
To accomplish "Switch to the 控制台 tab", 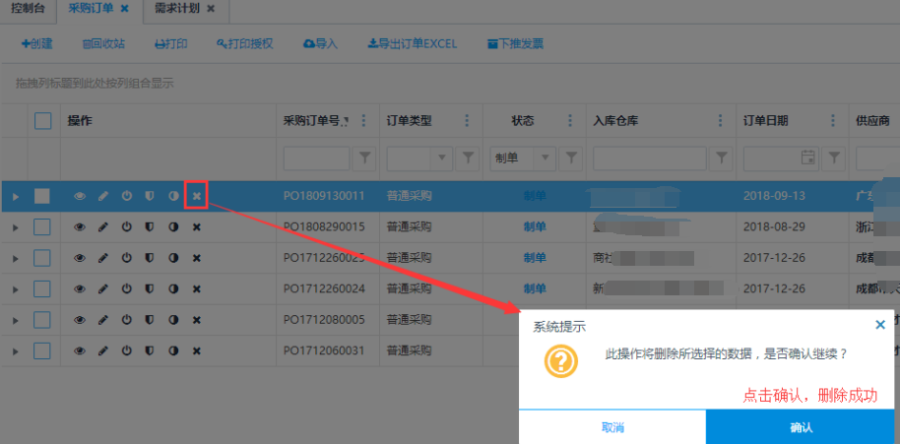I will [x=28, y=9].
